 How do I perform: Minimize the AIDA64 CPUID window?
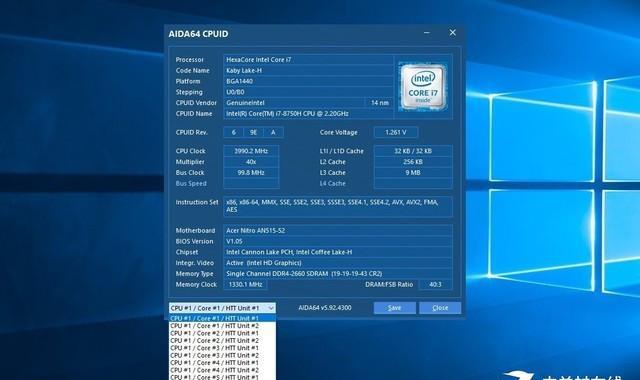point(427,33)
